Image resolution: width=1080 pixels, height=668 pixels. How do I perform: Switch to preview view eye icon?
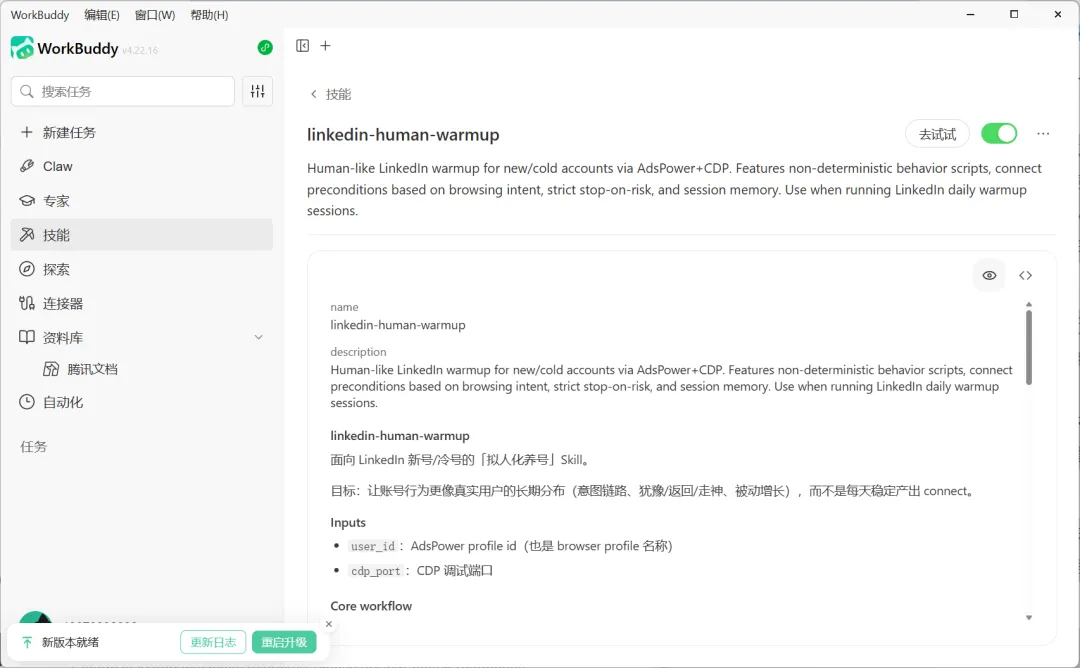click(x=989, y=275)
